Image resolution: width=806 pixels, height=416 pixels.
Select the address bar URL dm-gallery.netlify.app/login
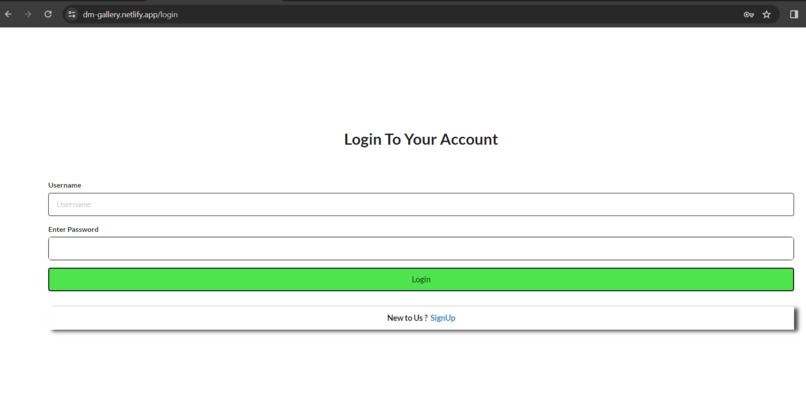[x=130, y=14]
